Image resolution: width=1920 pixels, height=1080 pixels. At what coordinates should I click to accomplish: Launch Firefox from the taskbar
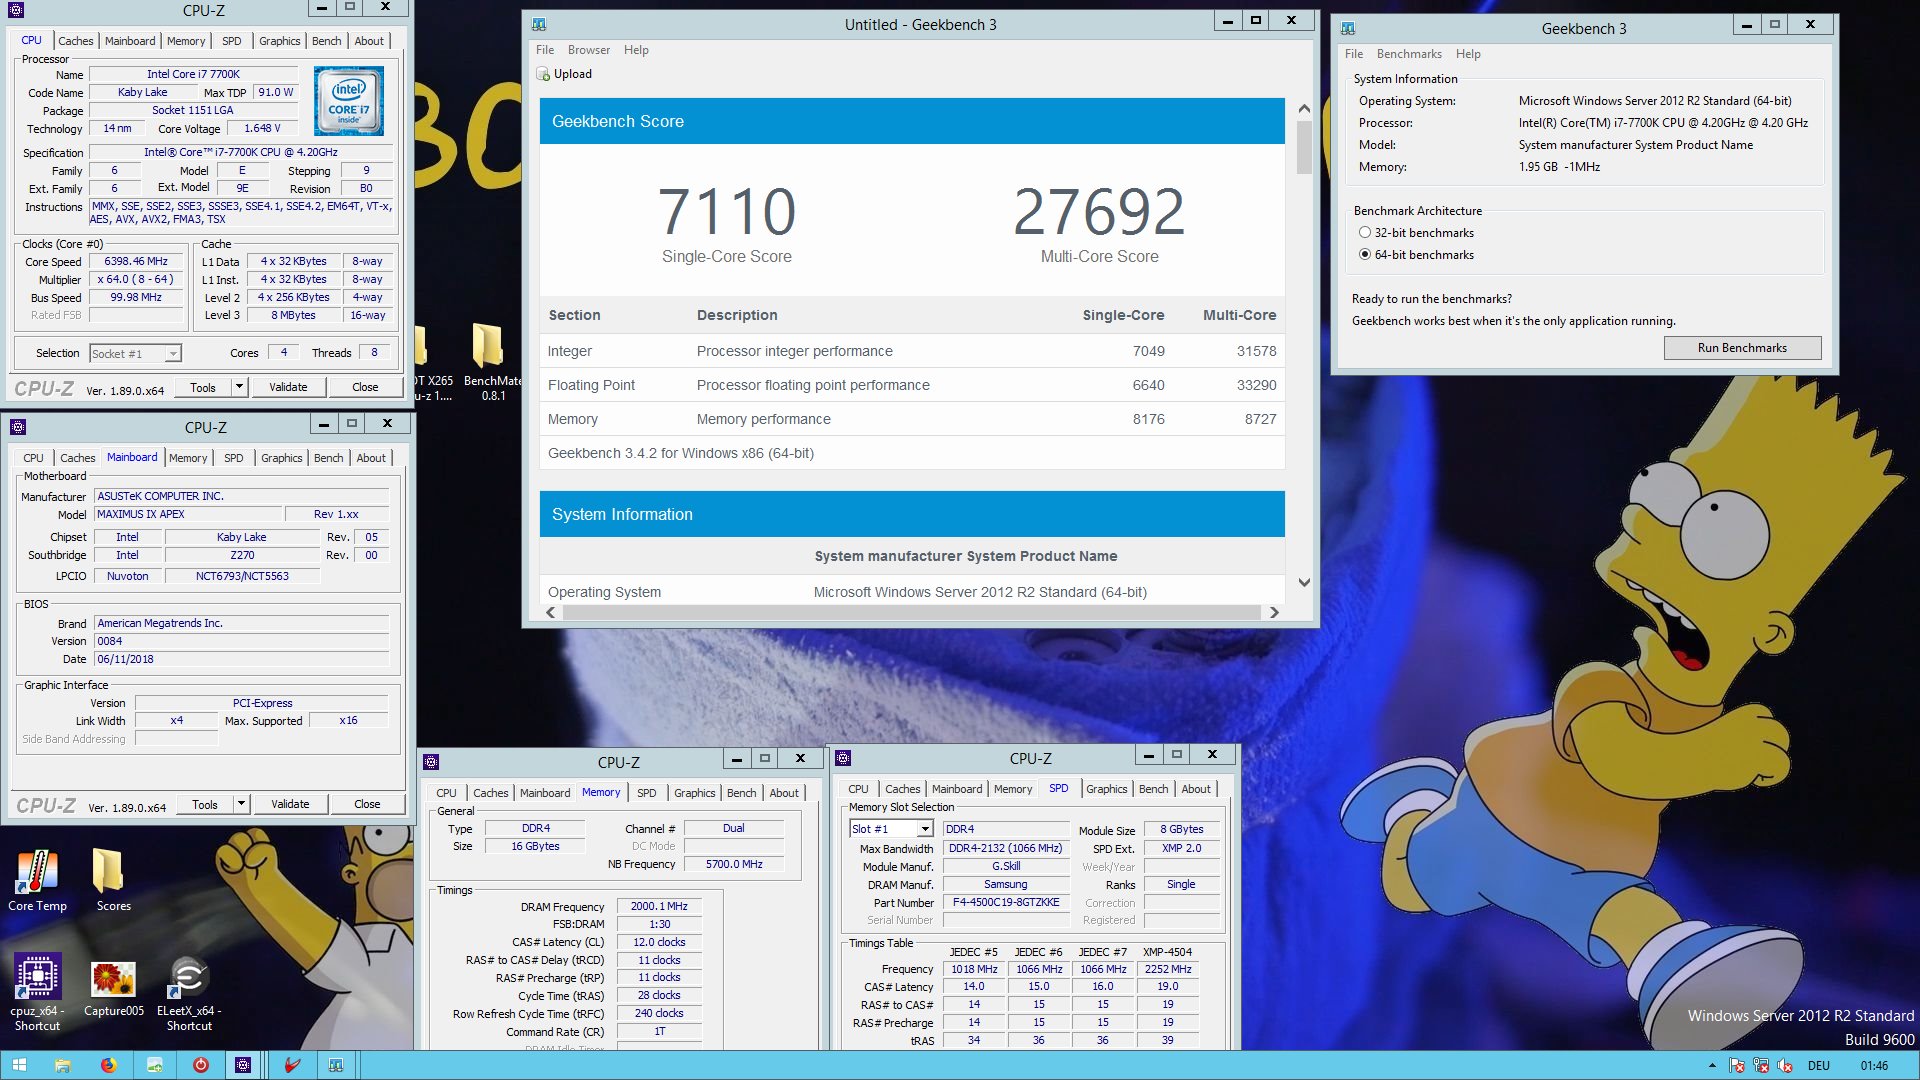tap(108, 1065)
